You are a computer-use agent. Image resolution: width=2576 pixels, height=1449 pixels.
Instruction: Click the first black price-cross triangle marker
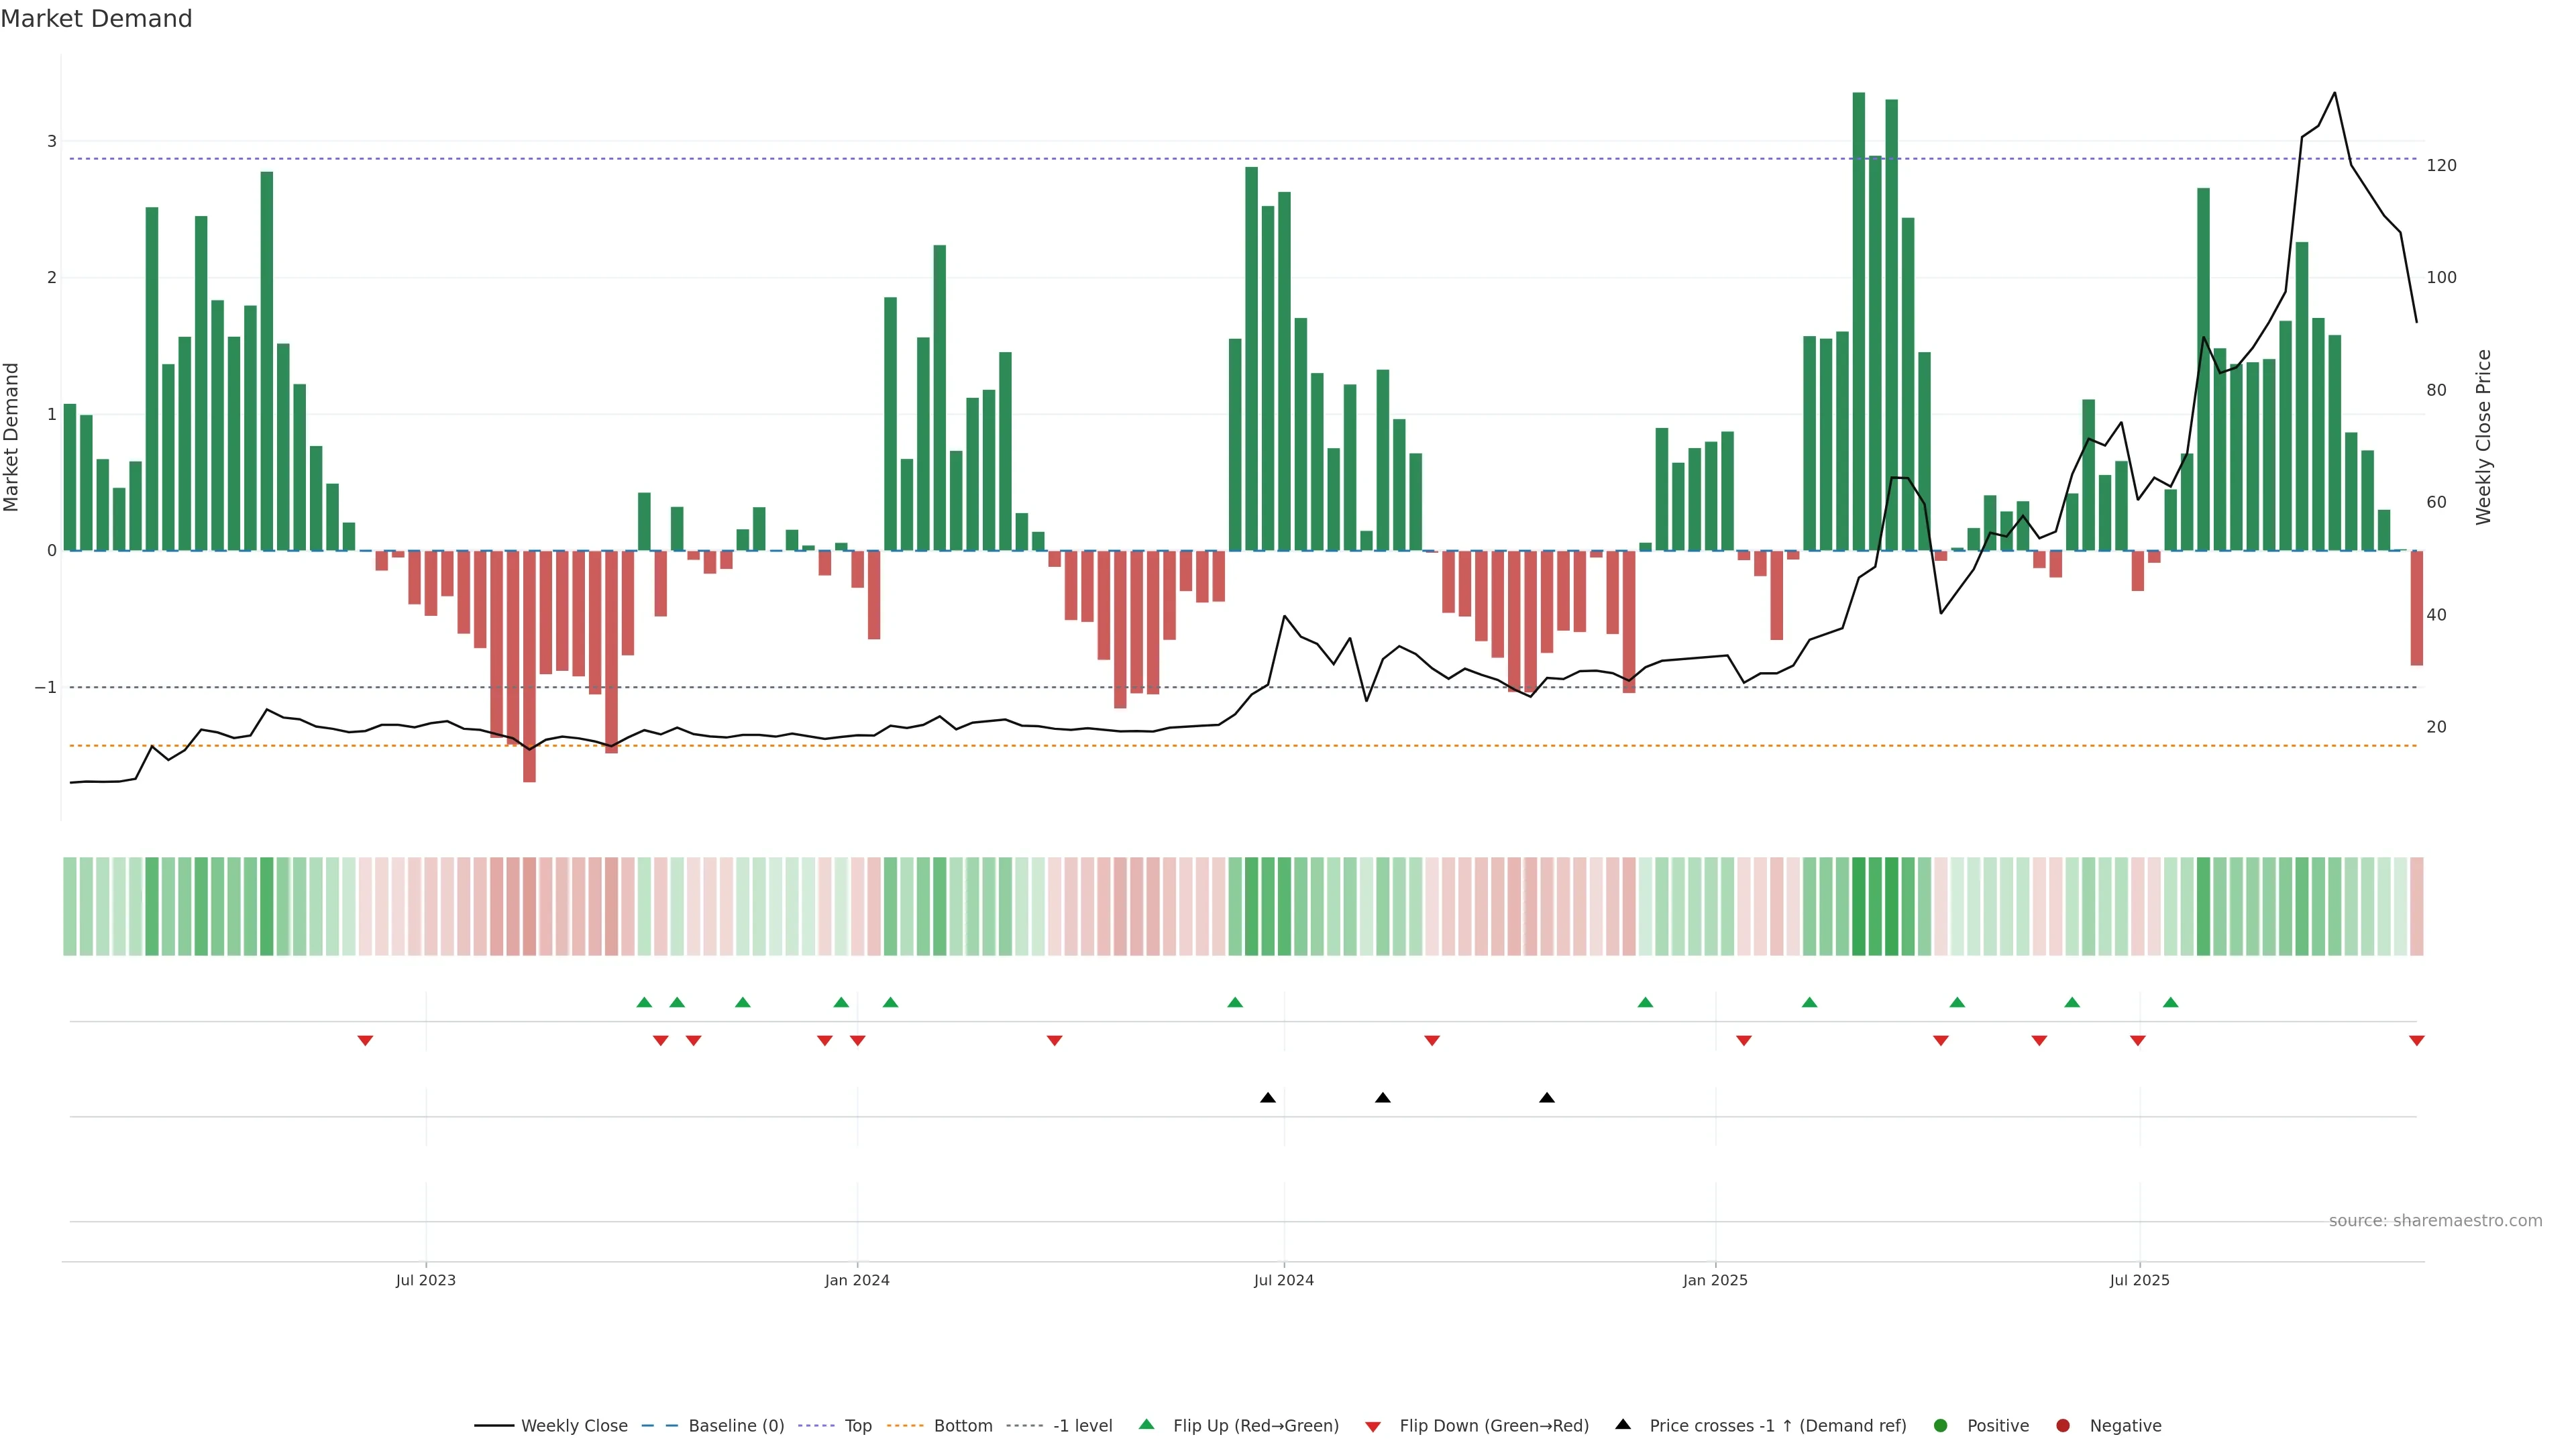tap(1268, 1098)
